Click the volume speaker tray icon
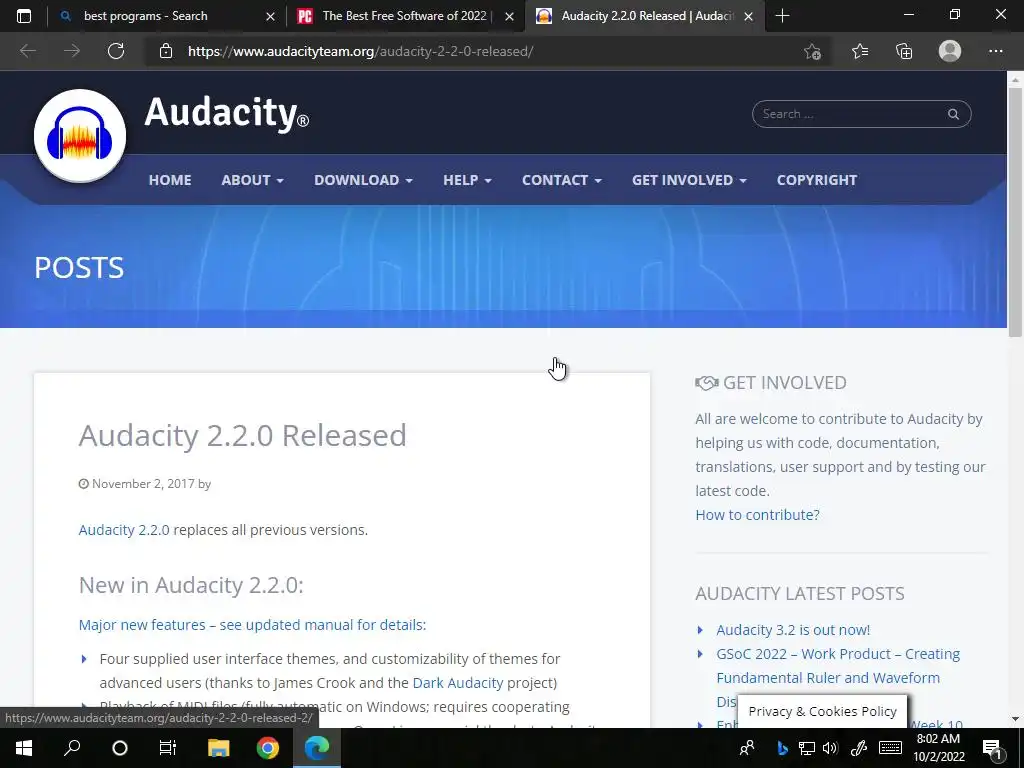The width and height of the screenshot is (1024, 768). point(830,748)
